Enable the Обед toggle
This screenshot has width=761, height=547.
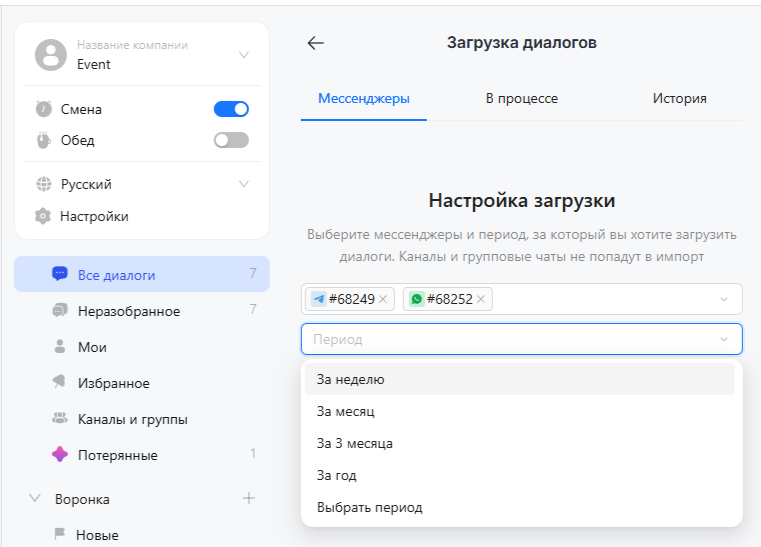pyautogui.click(x=231, y=140)
